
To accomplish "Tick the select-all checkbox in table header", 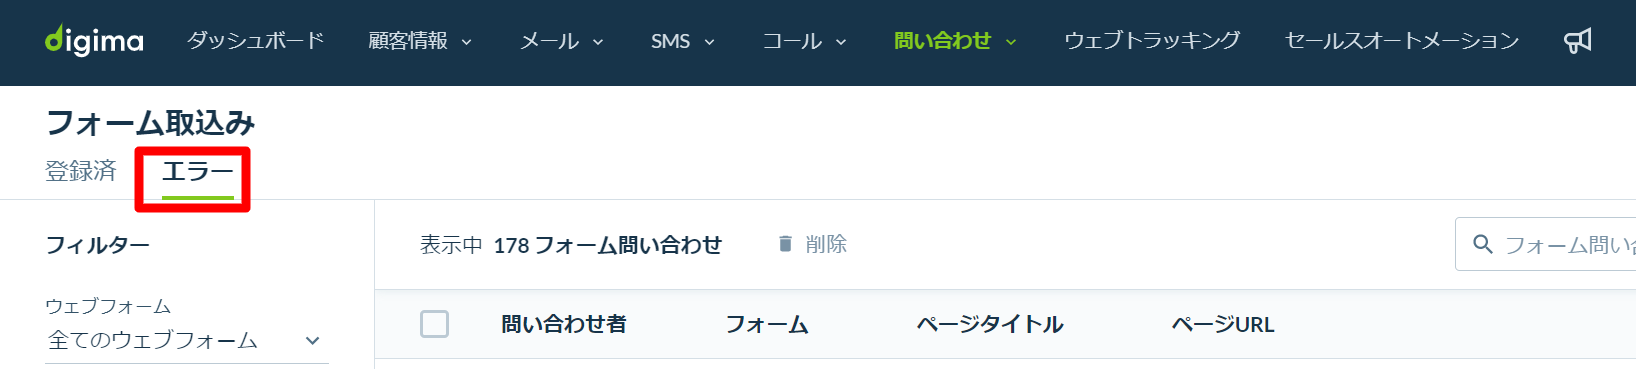I will (x=434, y=324).
